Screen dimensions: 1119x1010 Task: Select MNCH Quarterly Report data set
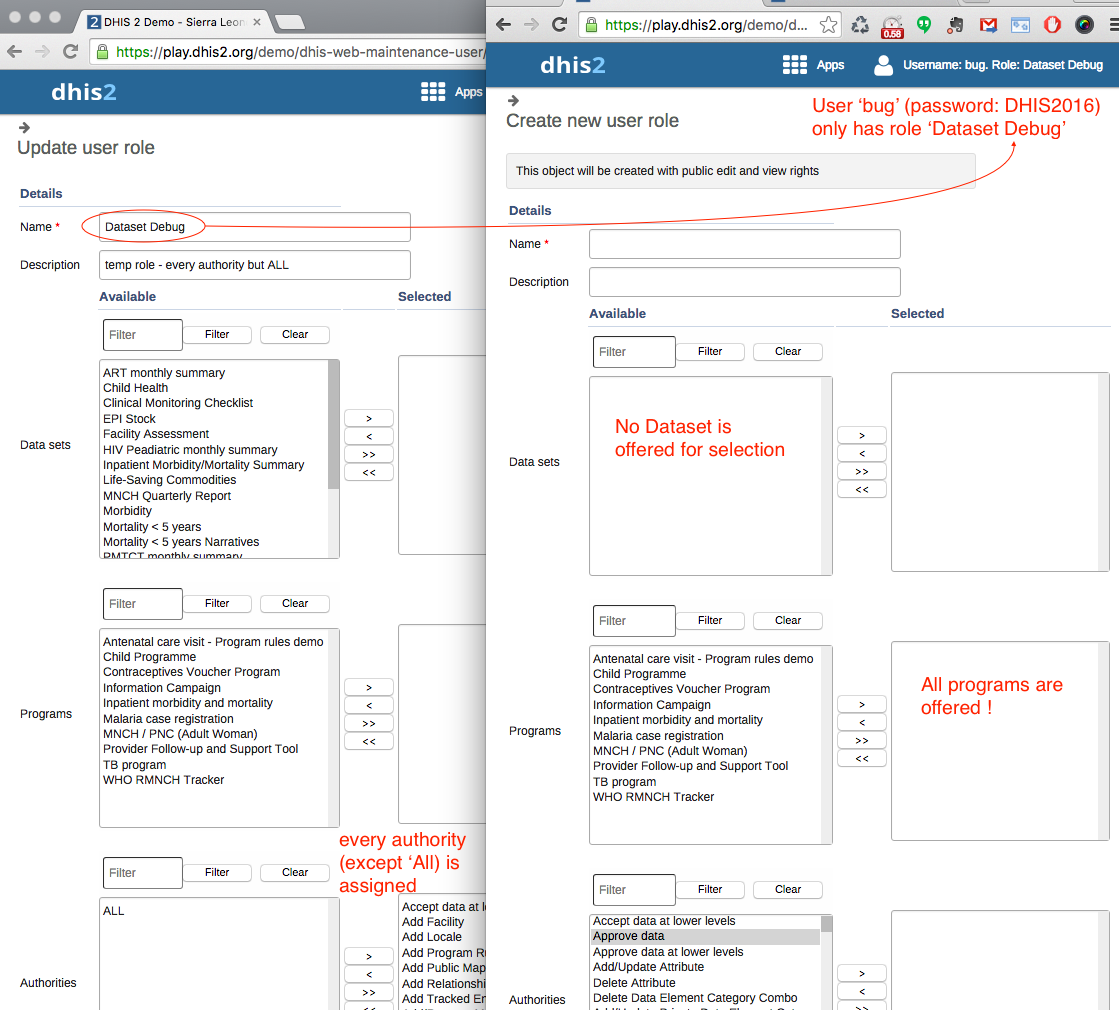pyautogui.click(x=167, y=496)
